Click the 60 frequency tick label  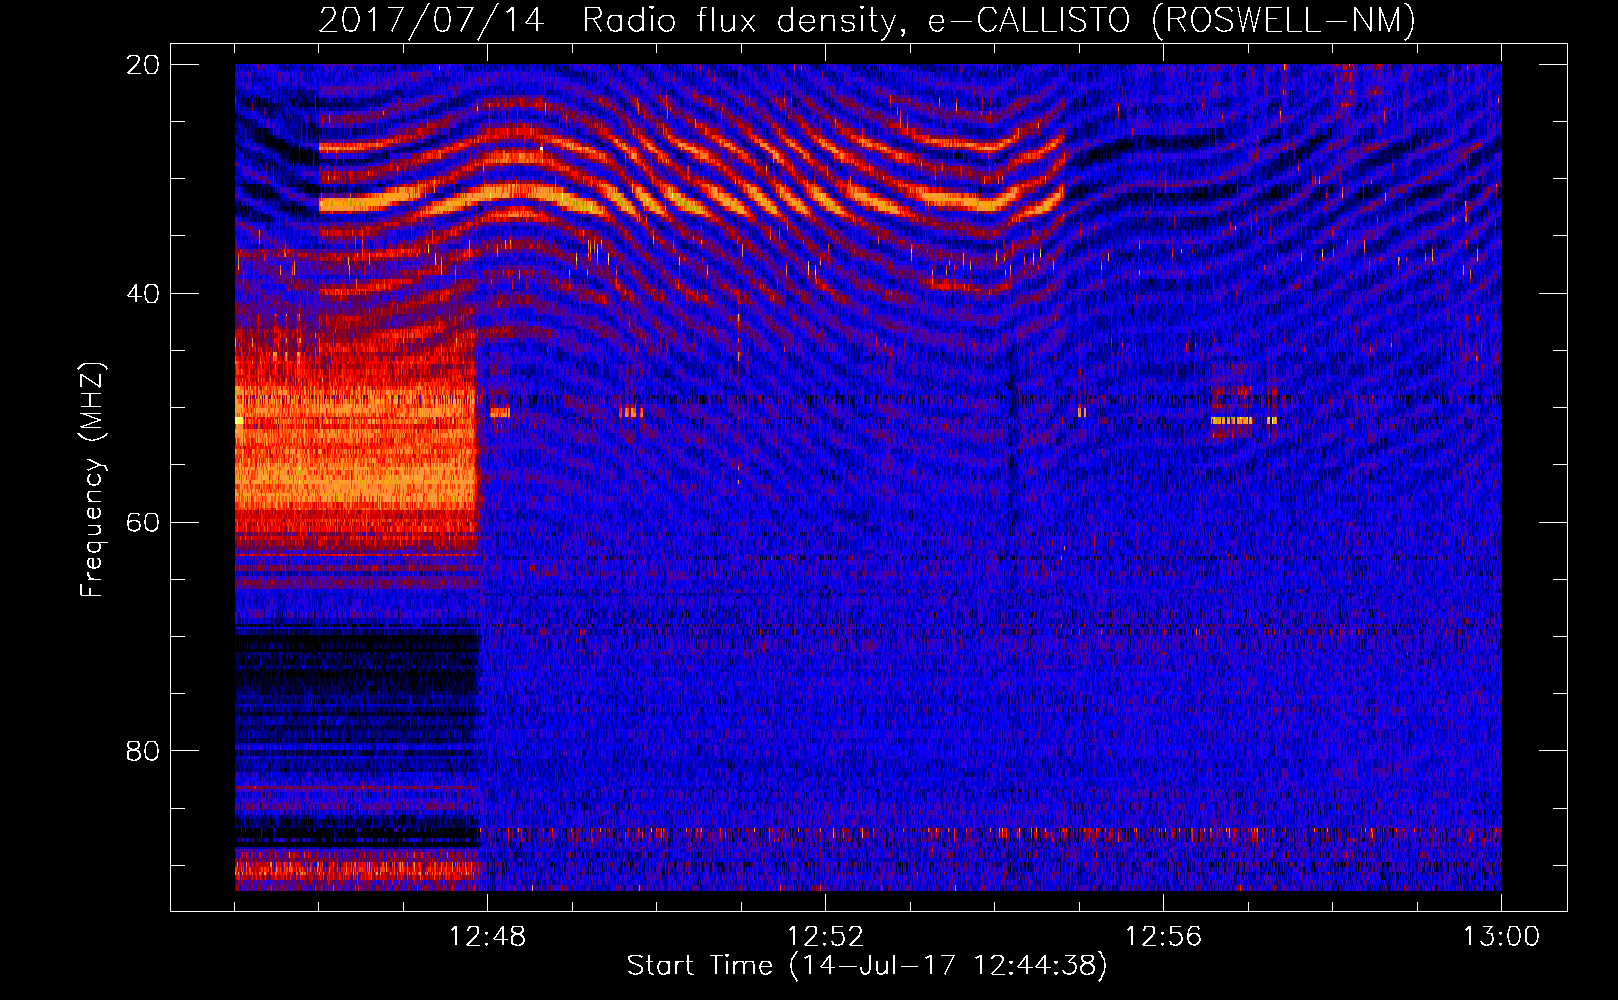(x=143, y=522)
